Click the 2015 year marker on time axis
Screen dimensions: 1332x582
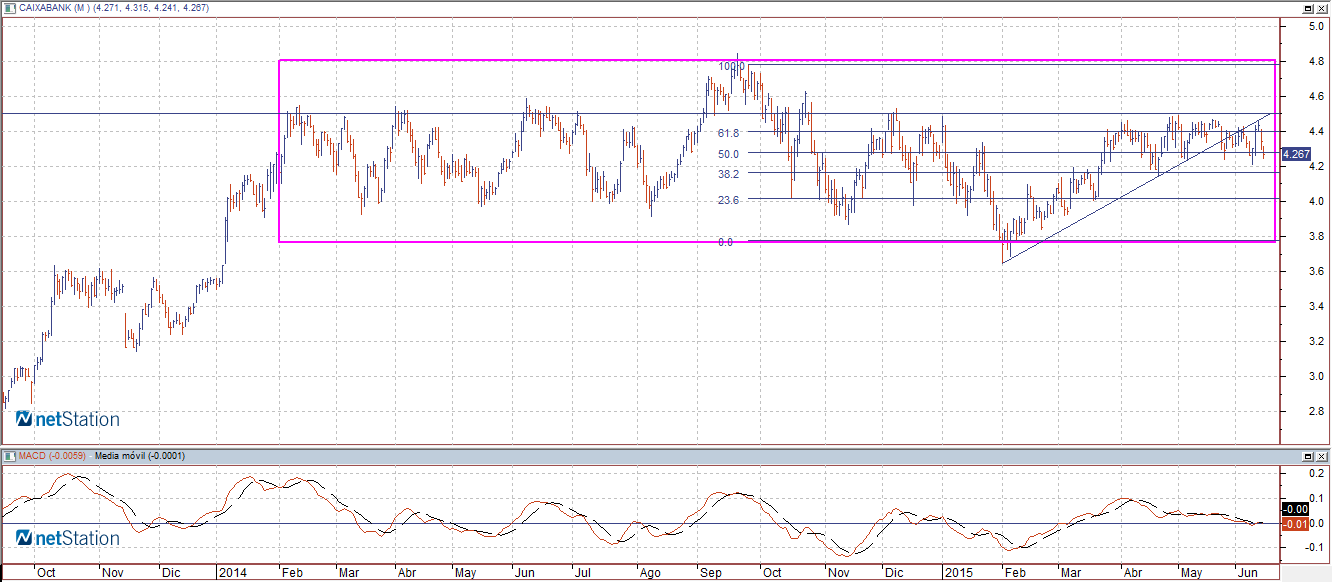[958, 574]
